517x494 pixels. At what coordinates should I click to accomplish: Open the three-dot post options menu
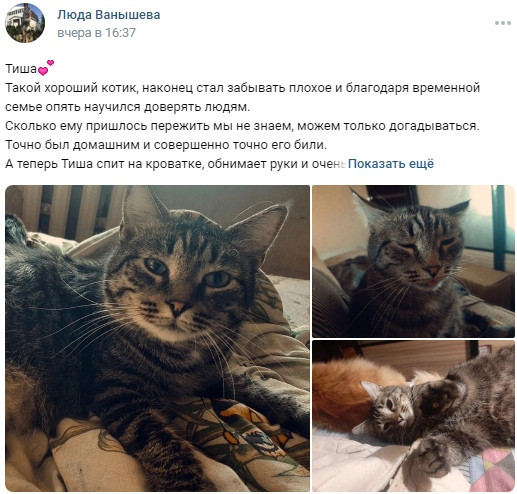[503, 23]
